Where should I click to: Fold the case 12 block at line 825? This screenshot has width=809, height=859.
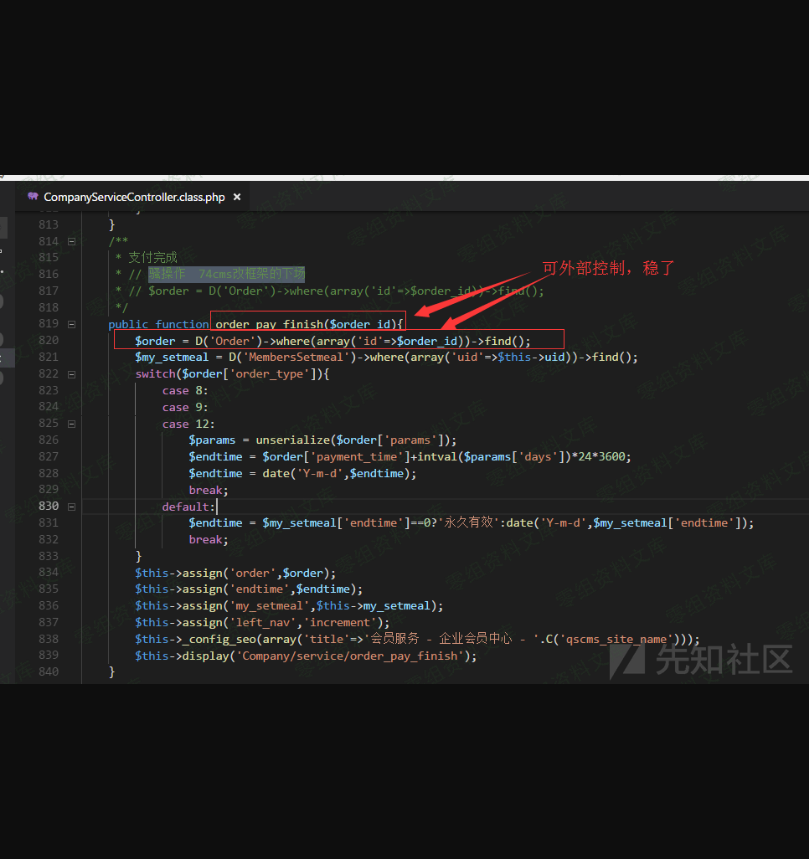(x=71, y=424)
